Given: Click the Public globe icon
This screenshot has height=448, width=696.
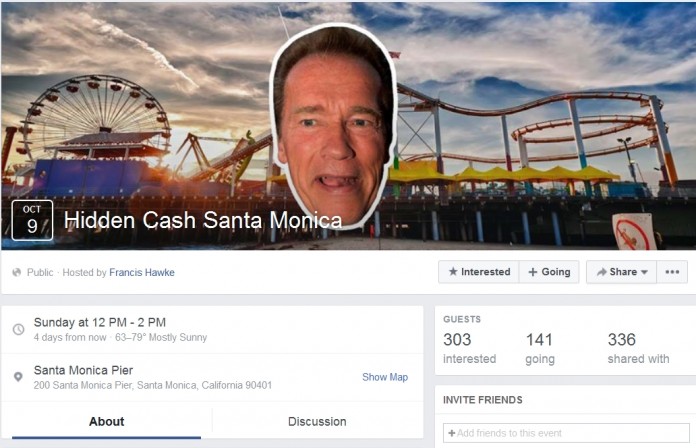Looking at the screenshot, I should pos(17,272).
